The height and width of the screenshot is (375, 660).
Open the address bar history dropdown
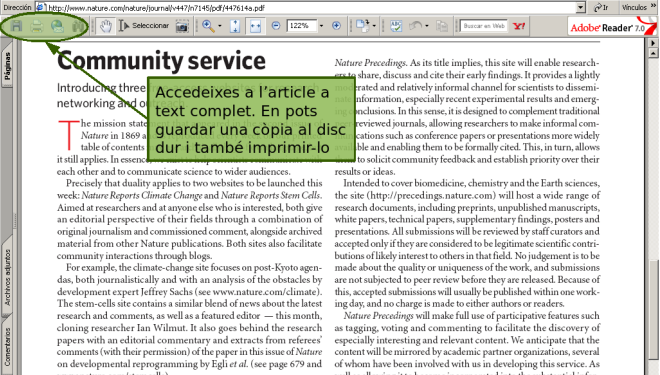click(580, 7)
